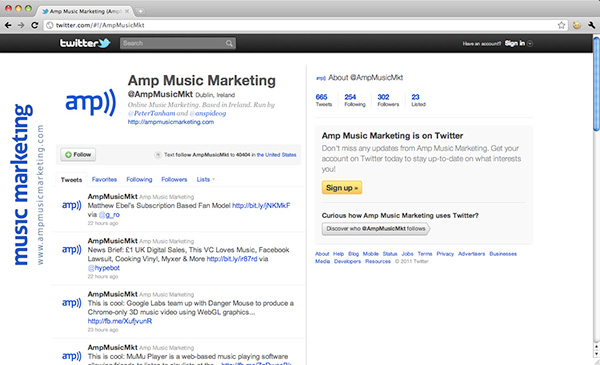This screenshot has height=365, width=600.
Task: Click the Follow button
Action: [x=78, y=155]
